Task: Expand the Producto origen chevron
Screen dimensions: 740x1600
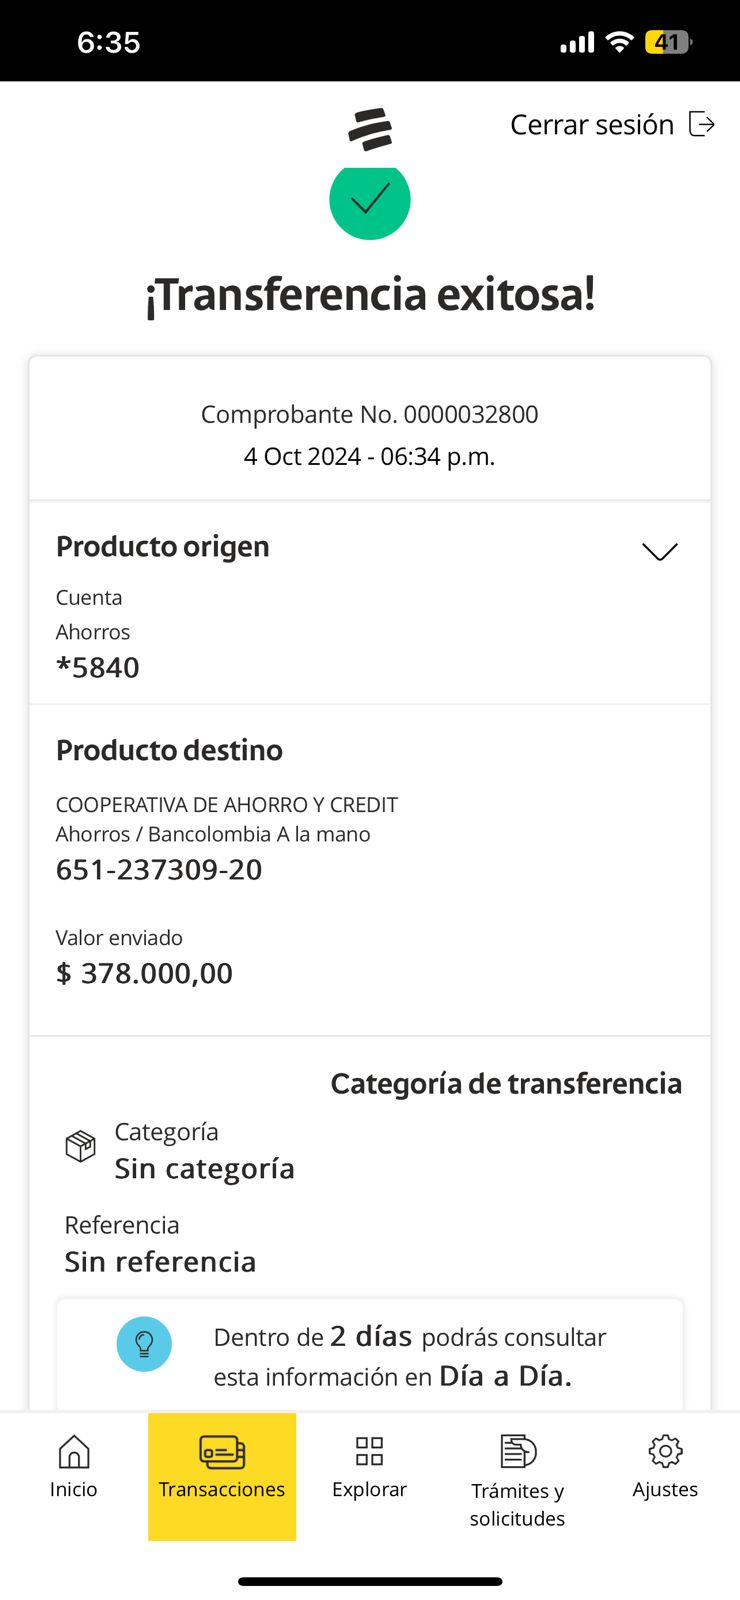Action: click(x=659, y=552)
